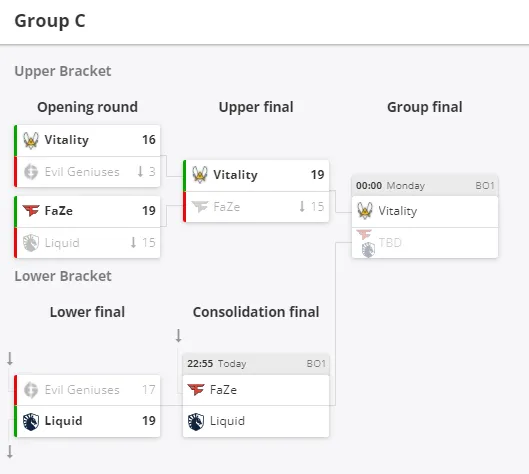The height and width of the screenshot is (474, 529).
Task: Open FaZe team link in Consolidation final
Action: 223,390
